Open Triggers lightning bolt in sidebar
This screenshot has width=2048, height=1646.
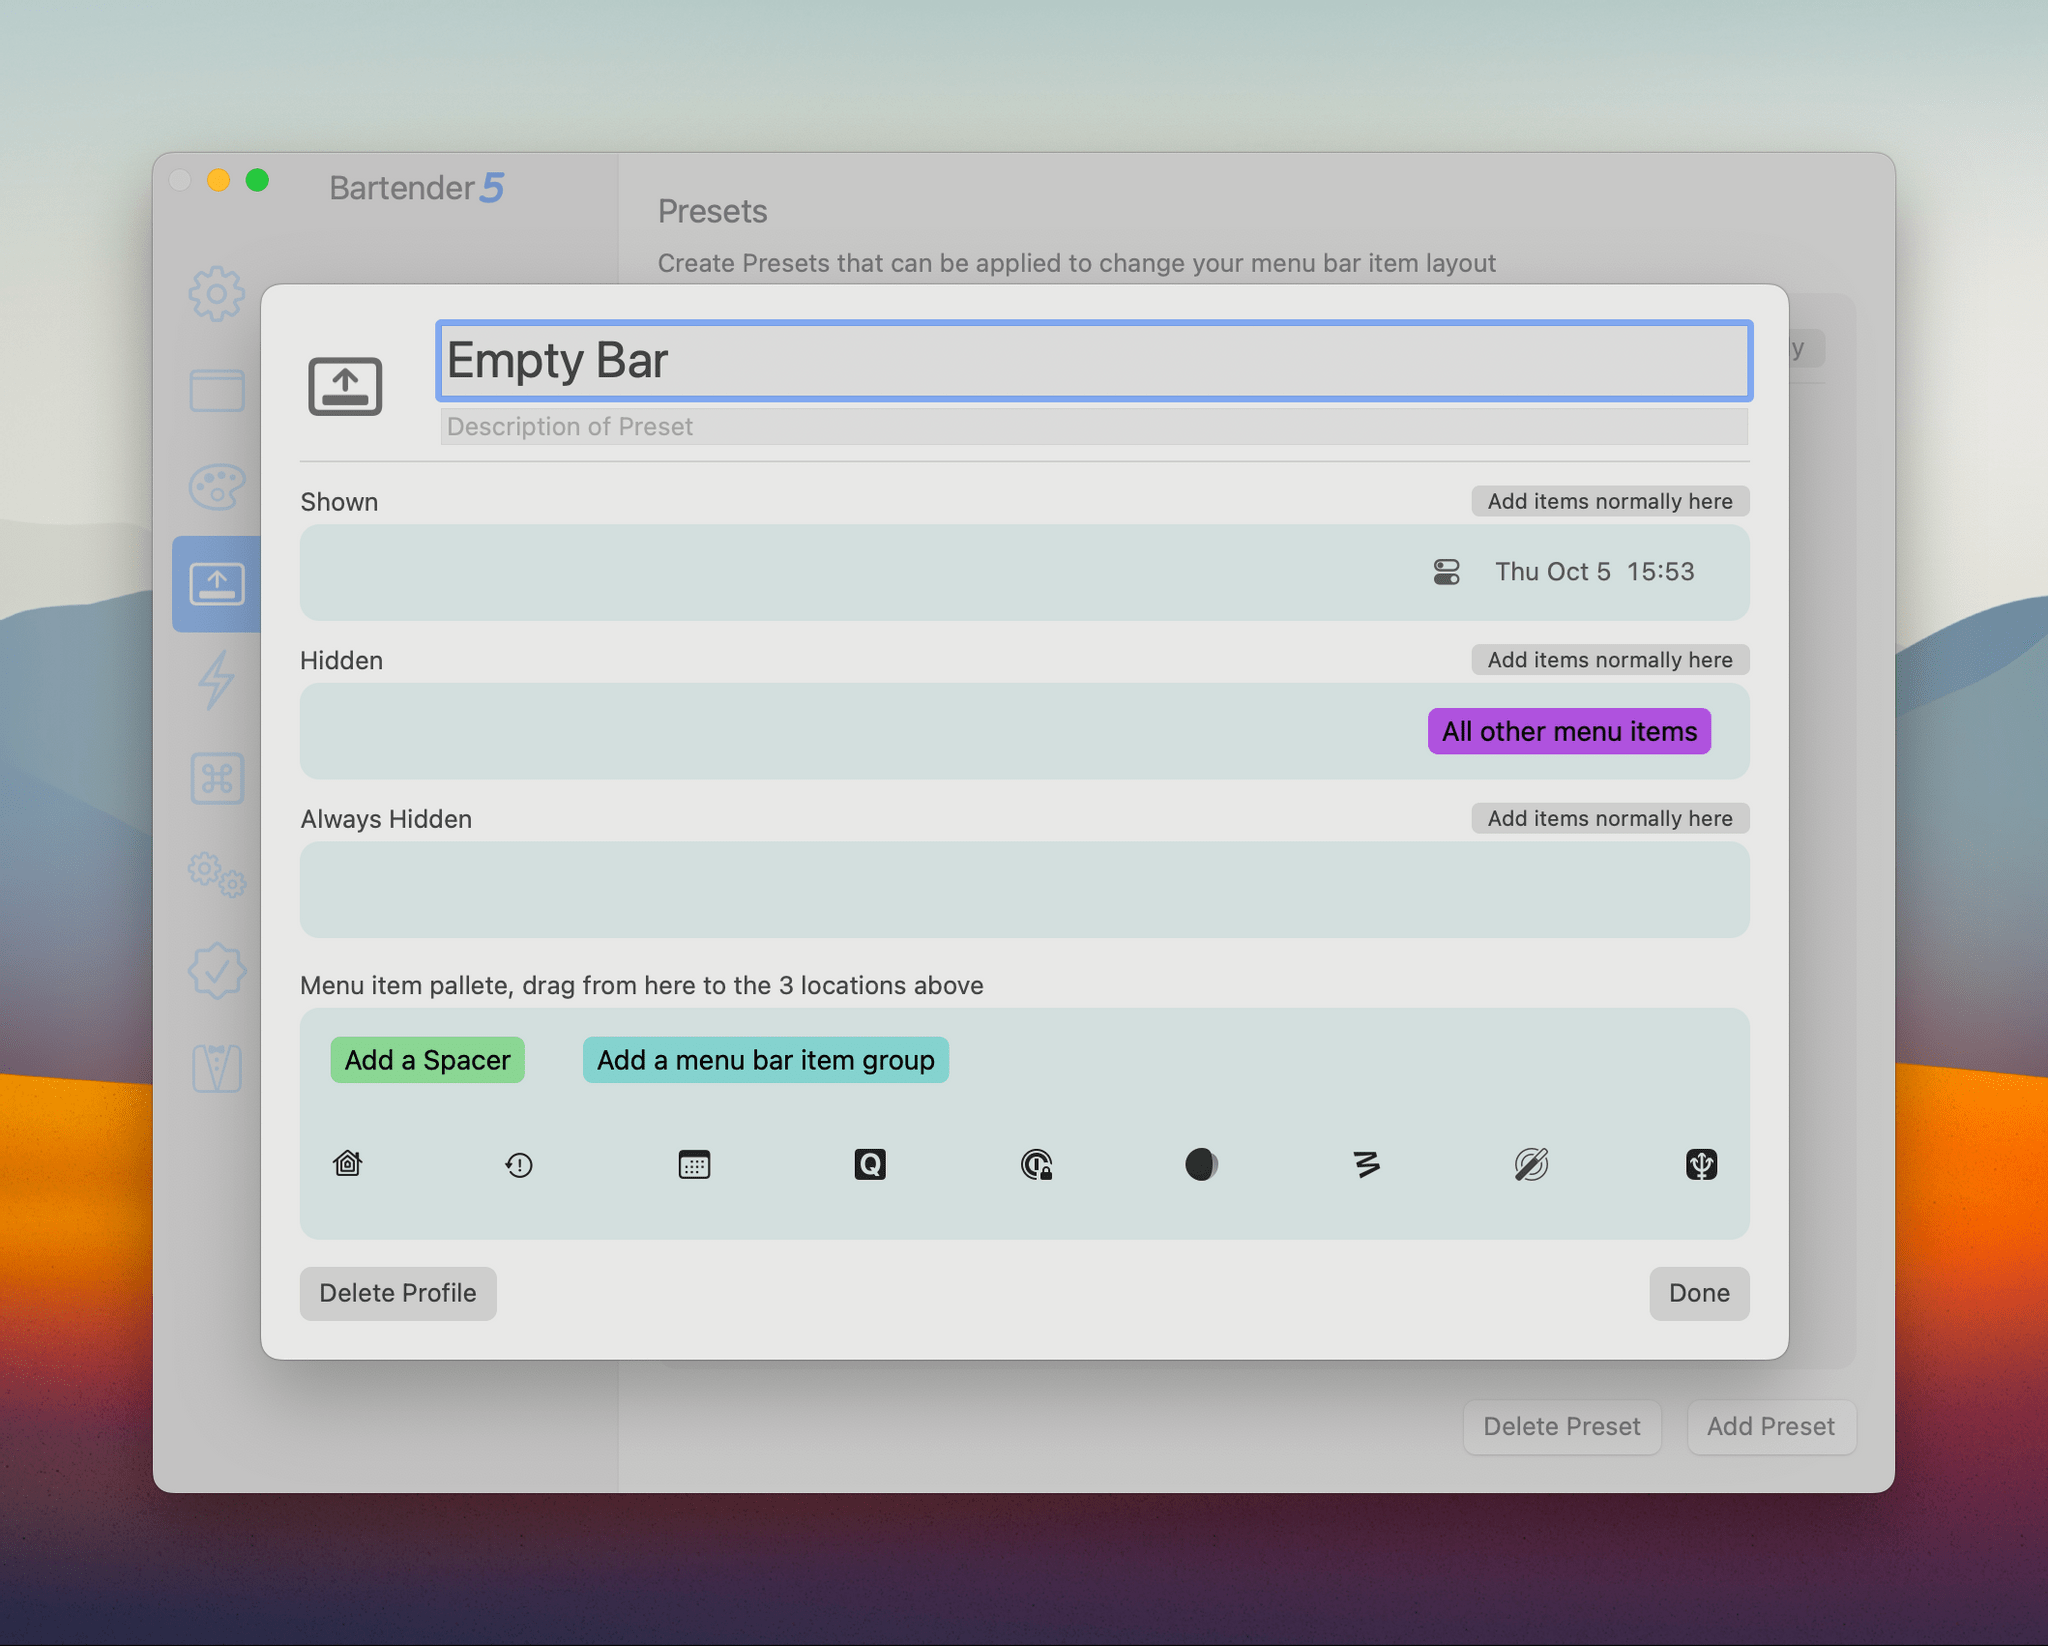[216, 680]
